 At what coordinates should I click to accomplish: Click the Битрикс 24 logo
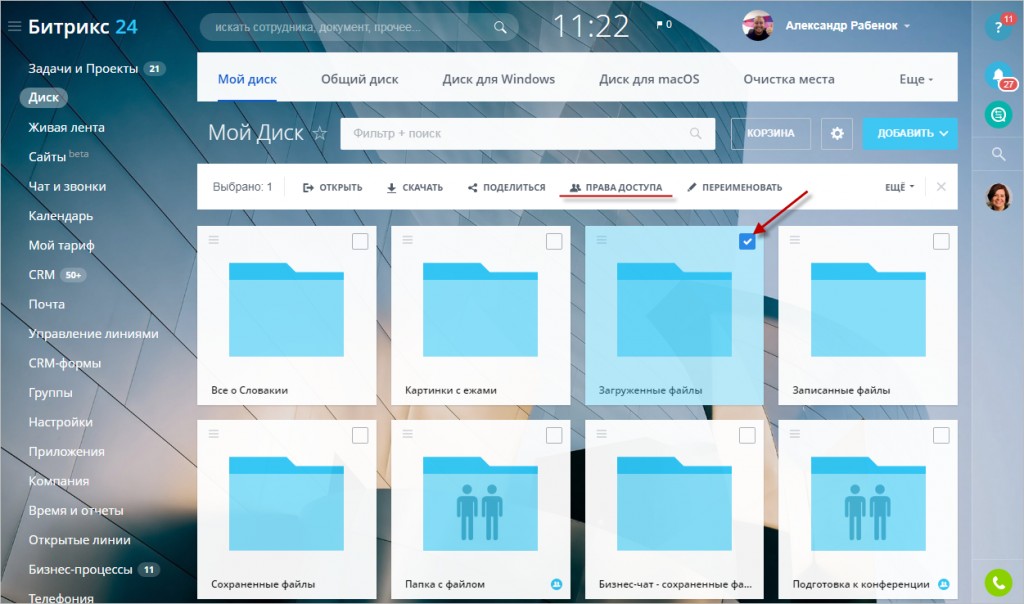pos(83,27)
